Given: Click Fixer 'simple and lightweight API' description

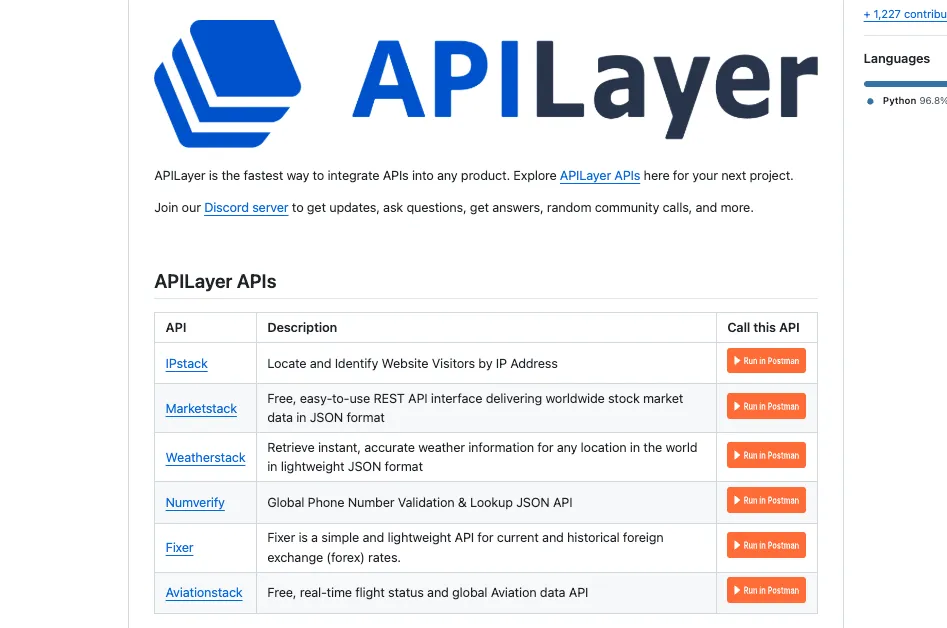Looking at the screenshot, I should (x=466, y=548).
